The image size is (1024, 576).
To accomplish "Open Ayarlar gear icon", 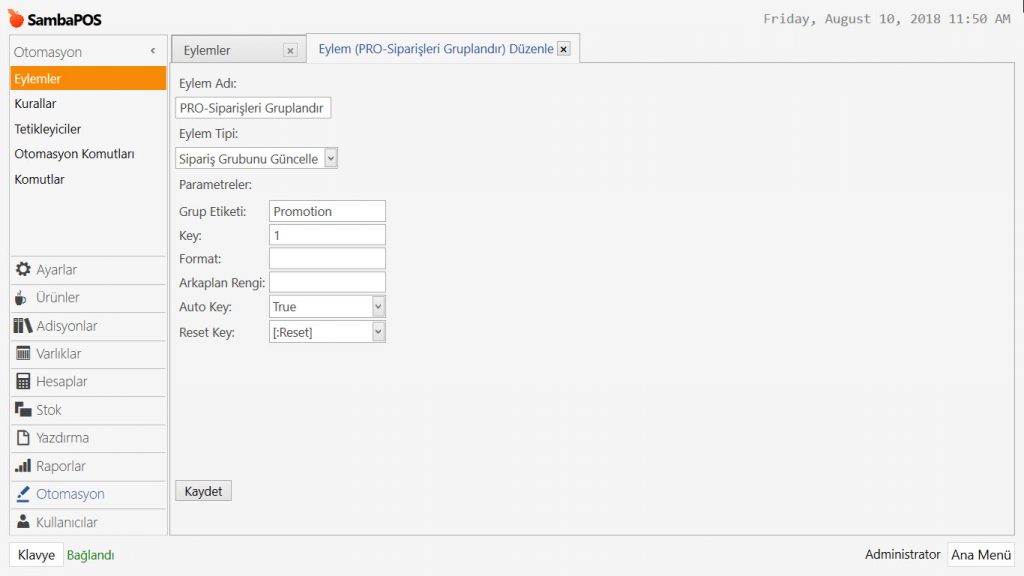I will pos(23,269).
